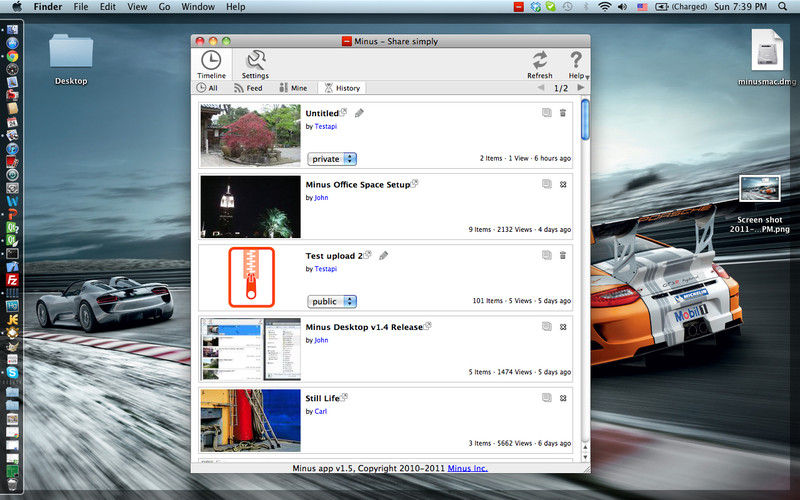Delete Test upload 2 using trash icon
Viewport: 800px width, 500px height.
(x=563, y=256)
